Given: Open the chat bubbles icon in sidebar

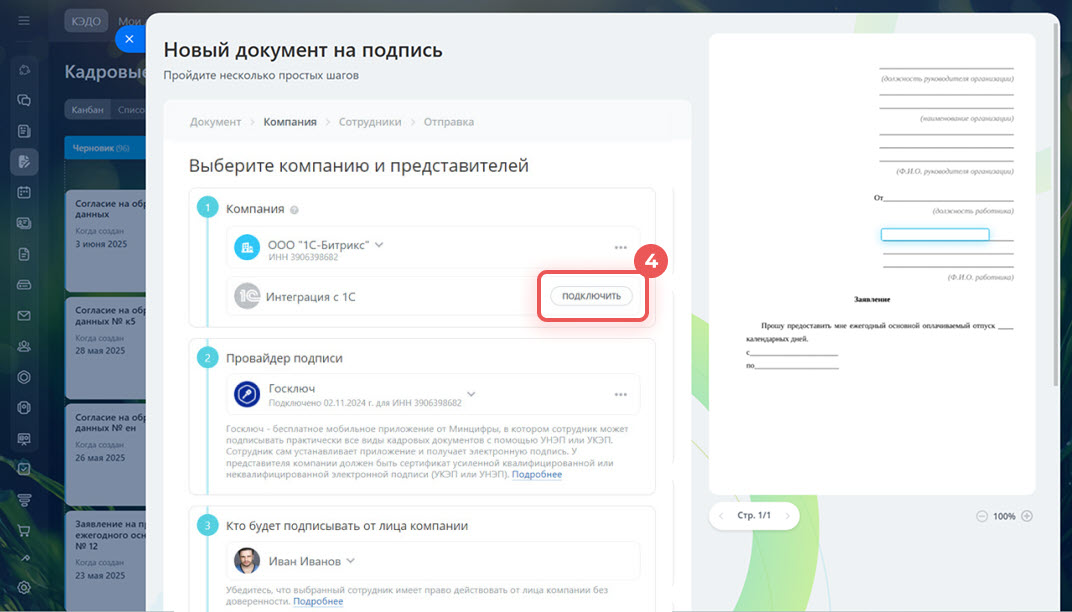Looking at the screenshot, I should (24, 101).
